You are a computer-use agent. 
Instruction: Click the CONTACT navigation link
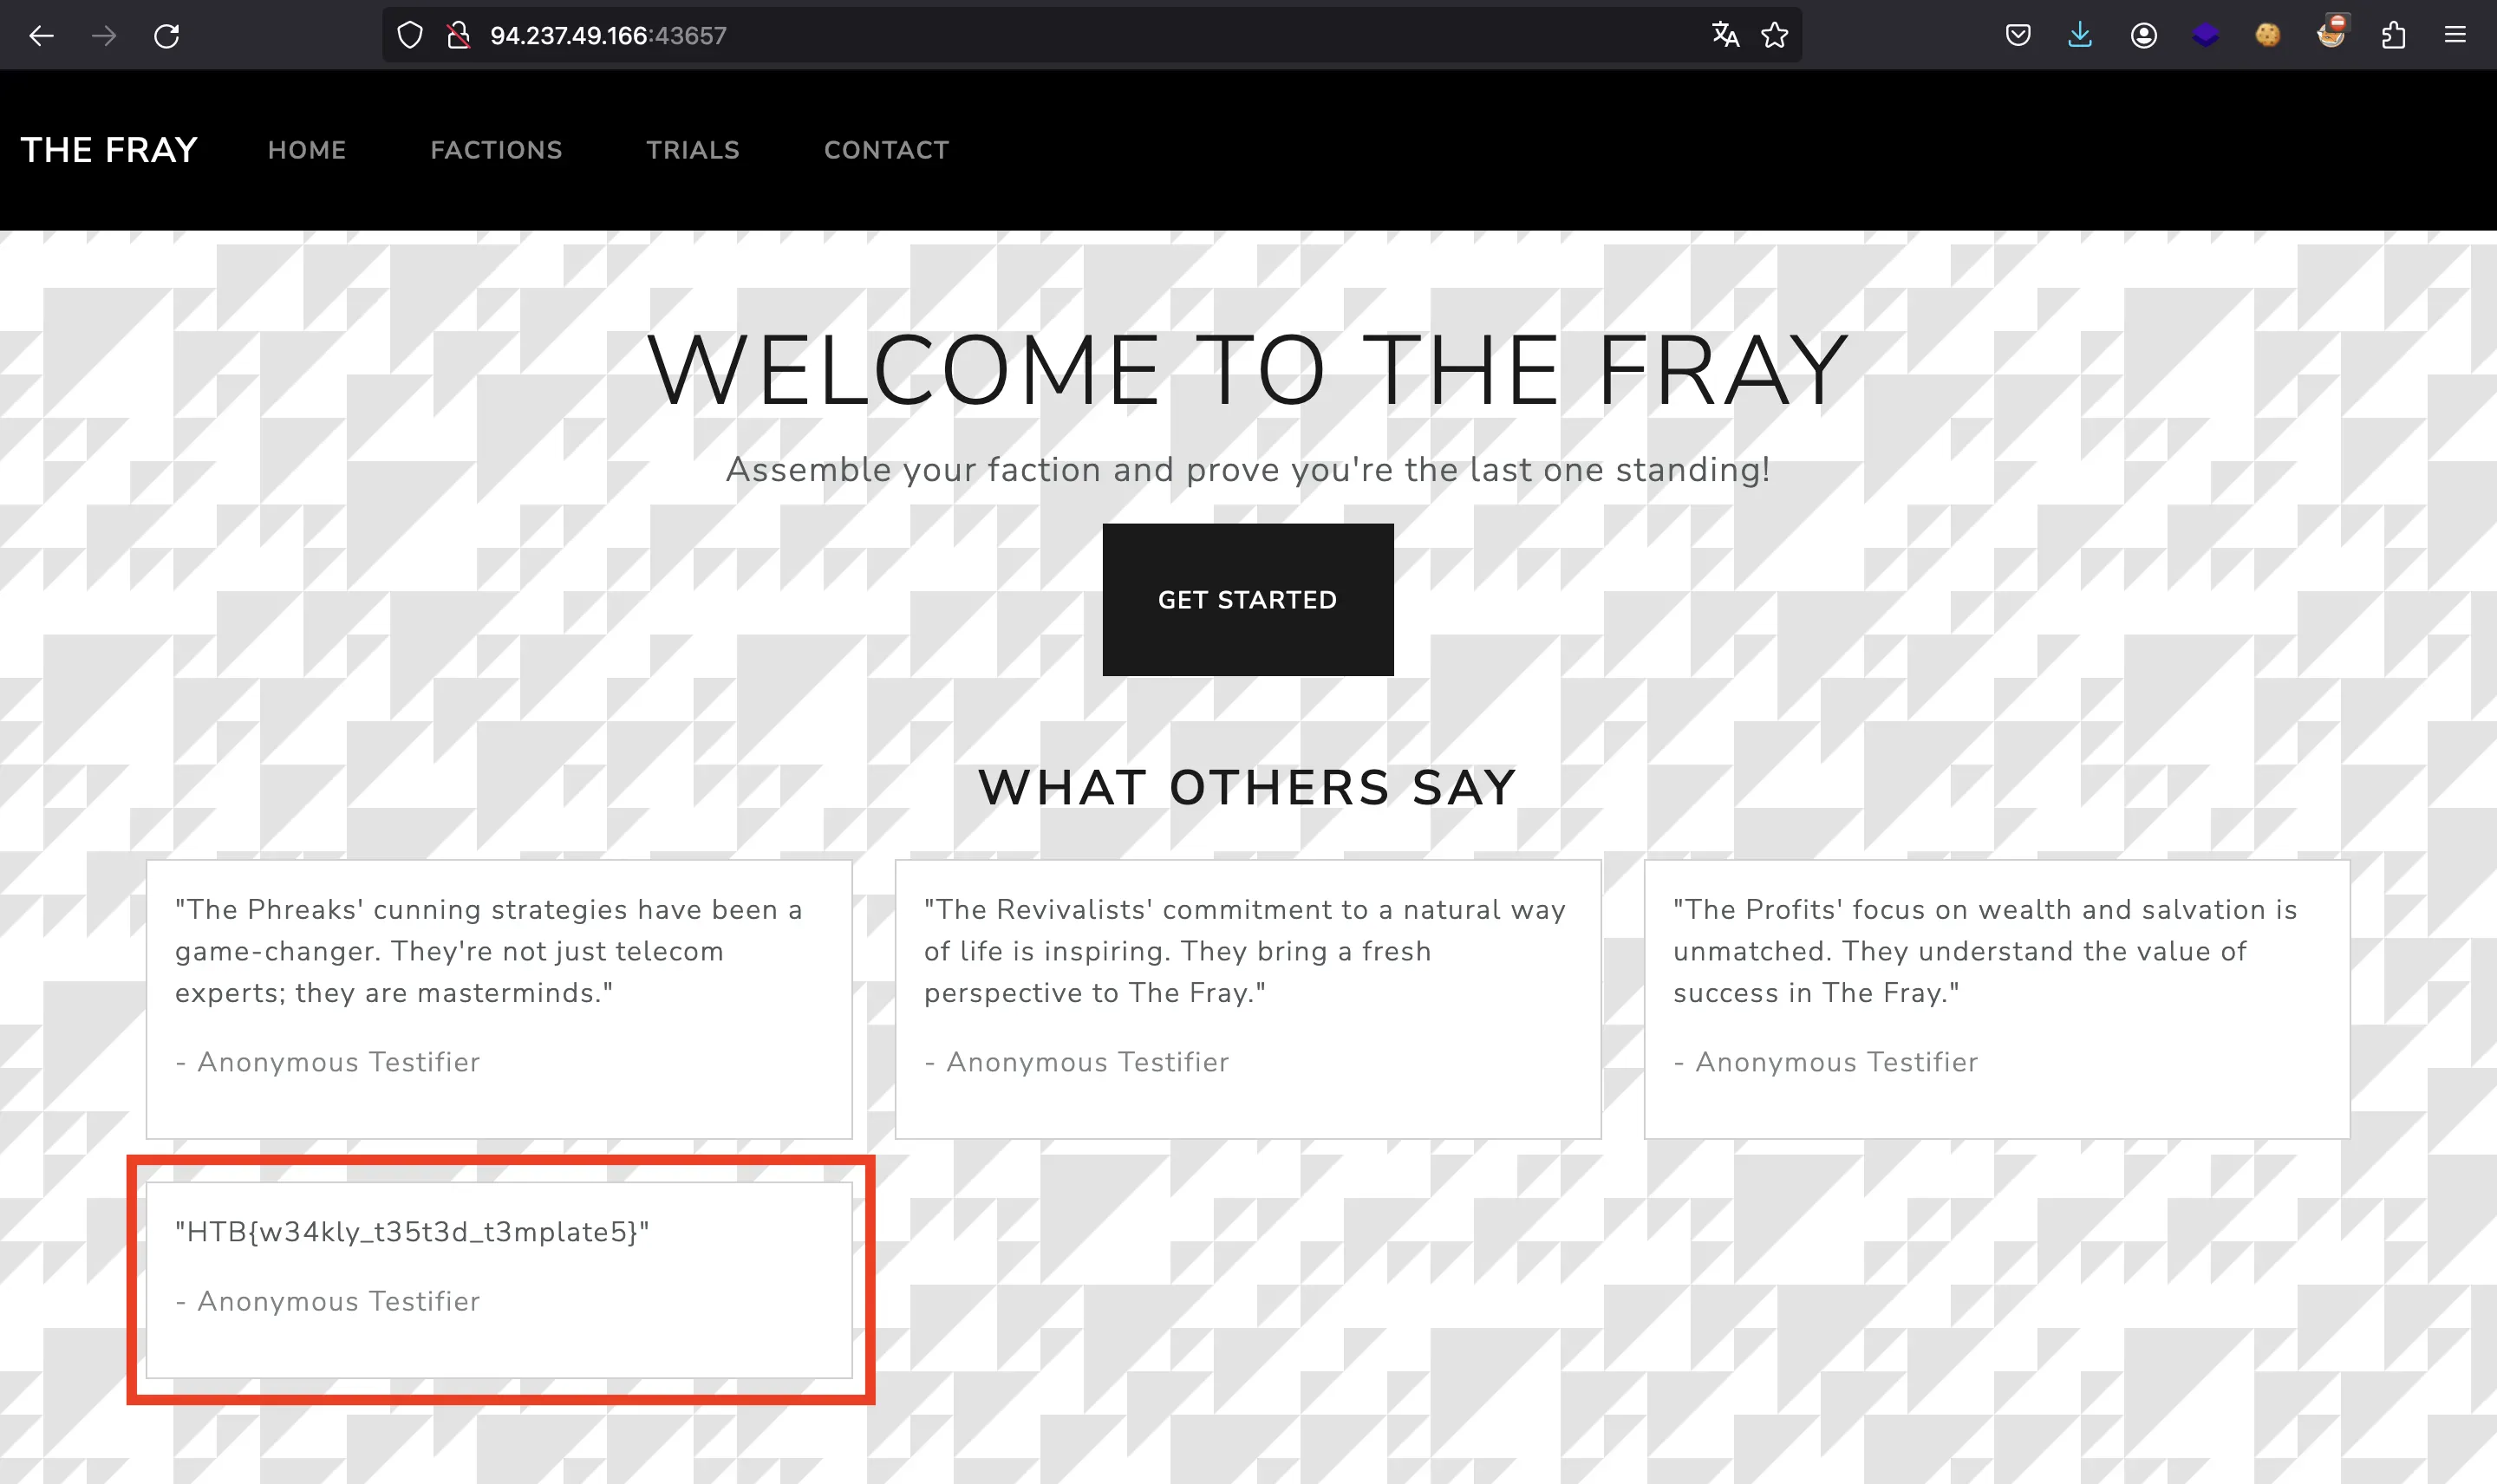click(x=885, y=150)
